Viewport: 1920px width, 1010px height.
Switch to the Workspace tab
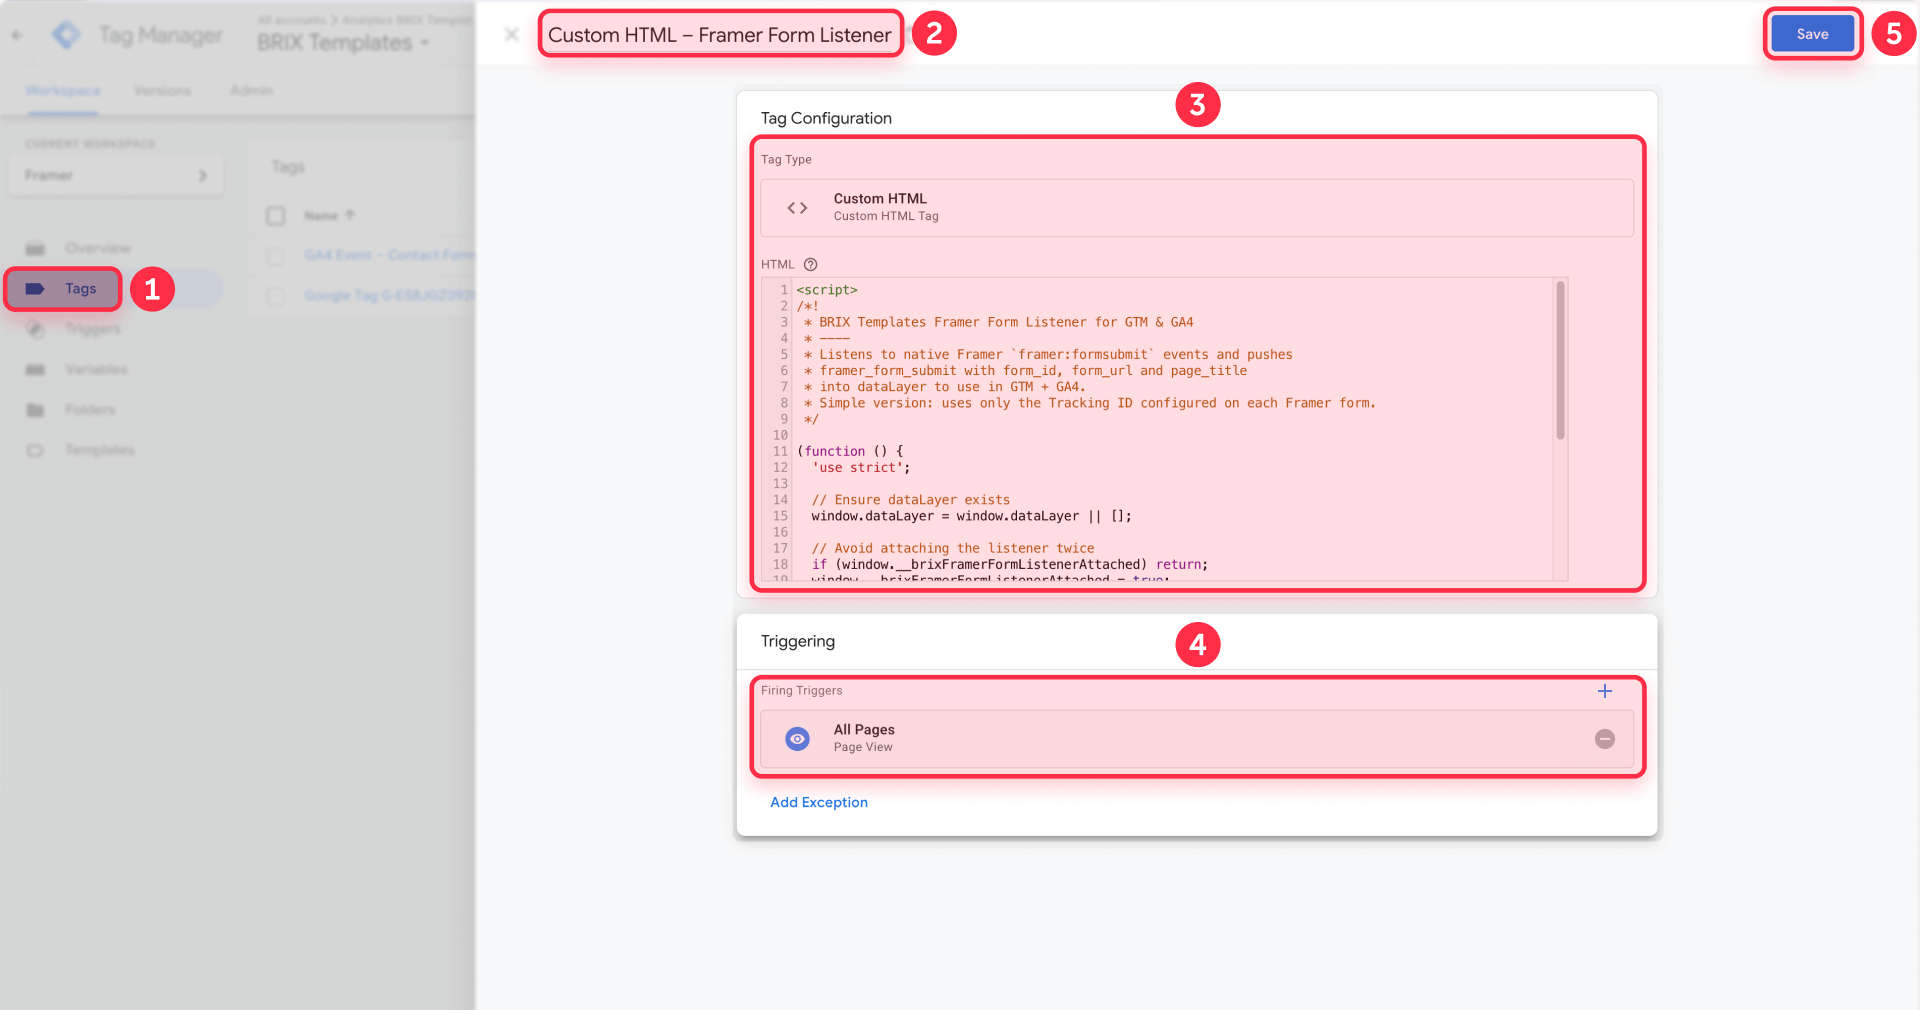[63, 91]
